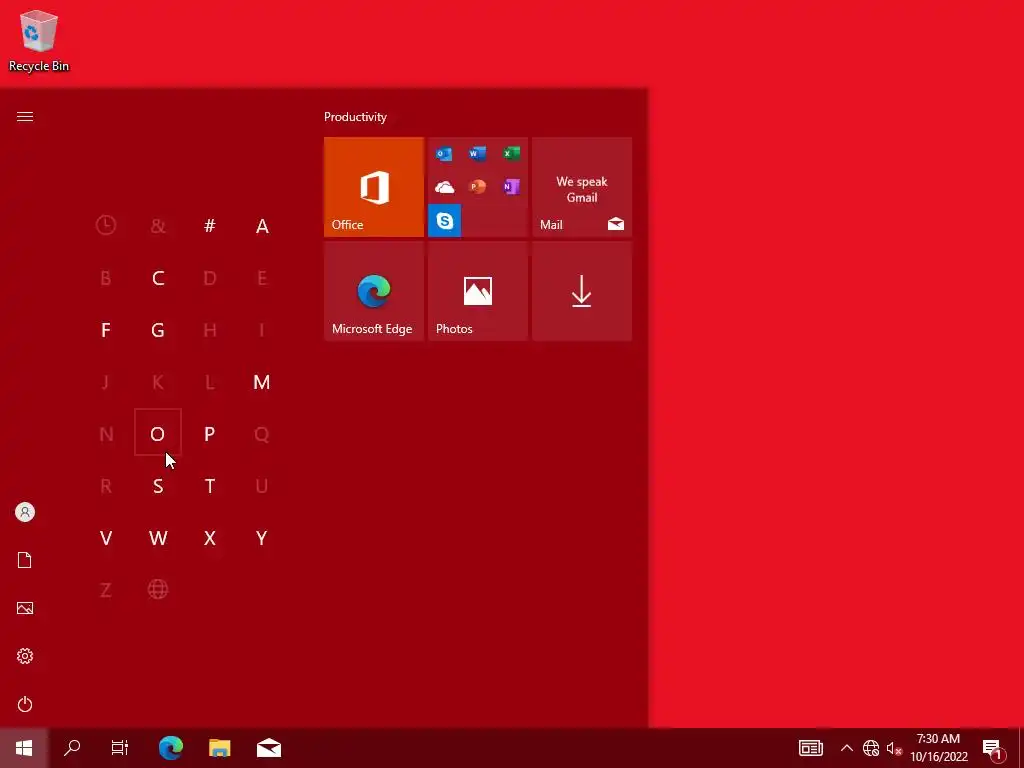This screenshot has width=1024, height=768.
Task: Launch OneNote from the Office apps folder tile
Action: (x=511, y=187)
